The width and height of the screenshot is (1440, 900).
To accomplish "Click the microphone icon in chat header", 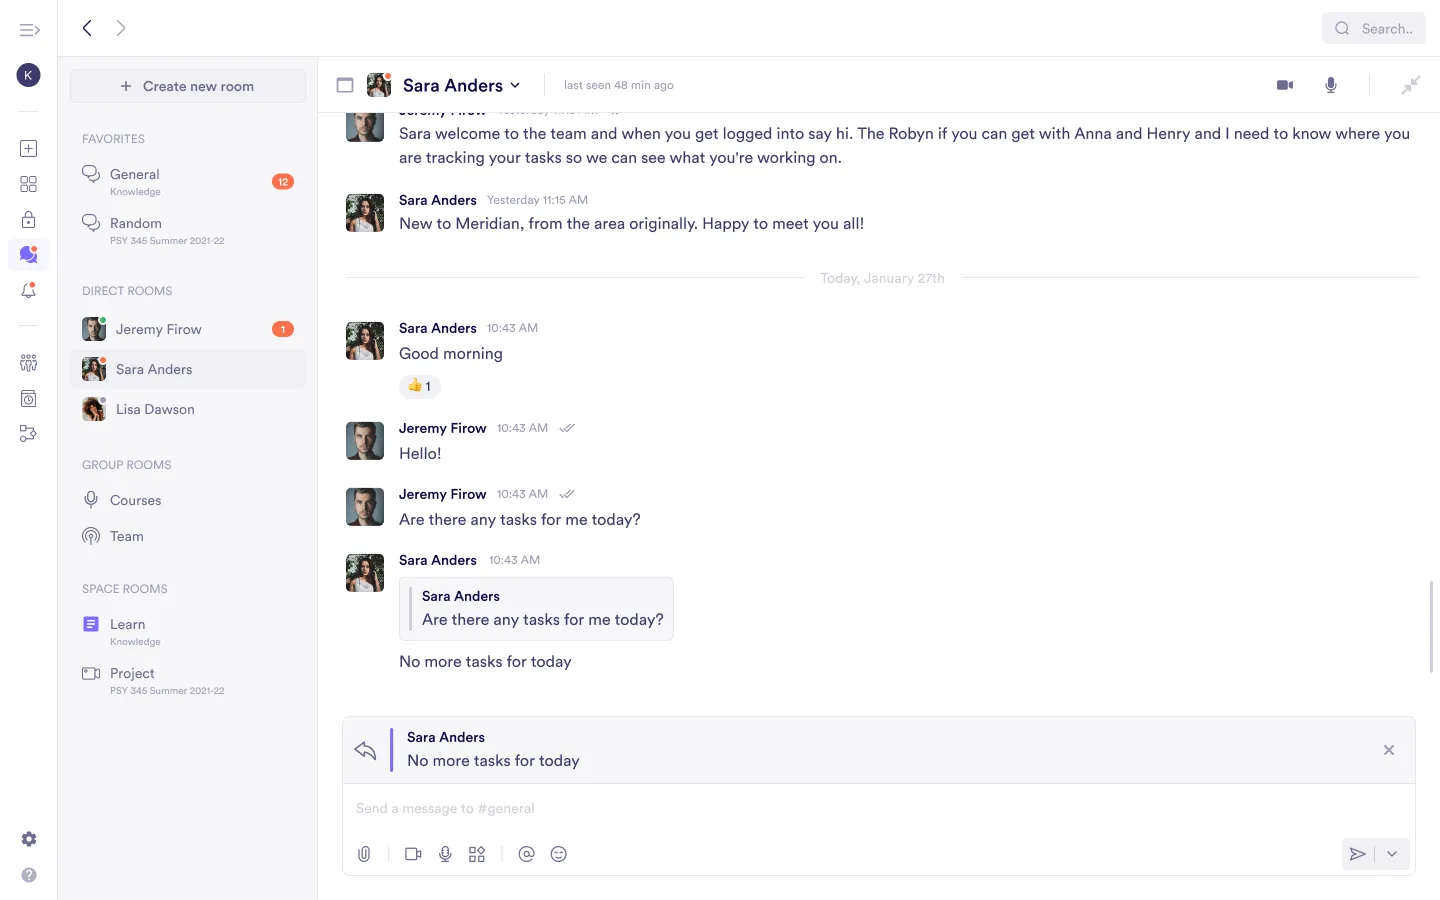I will click(1331, 85).
